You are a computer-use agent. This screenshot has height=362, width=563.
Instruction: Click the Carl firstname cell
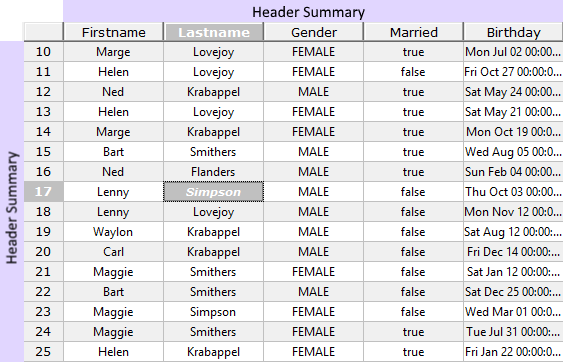[x=113, y=252]
